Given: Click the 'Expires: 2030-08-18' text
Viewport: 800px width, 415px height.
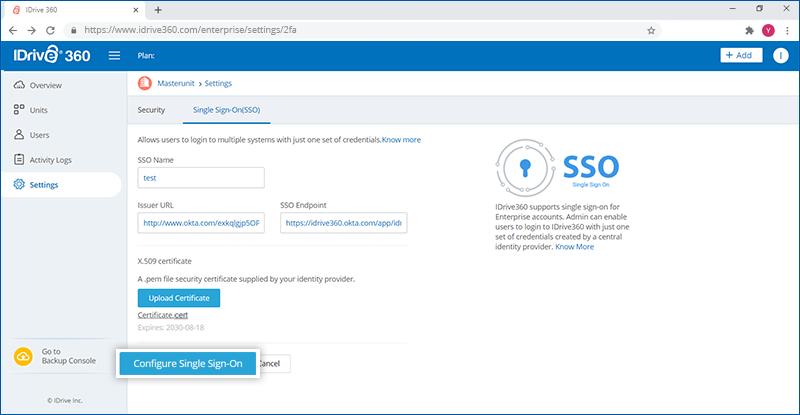Looking at the screenshot, I should [171, 327].
